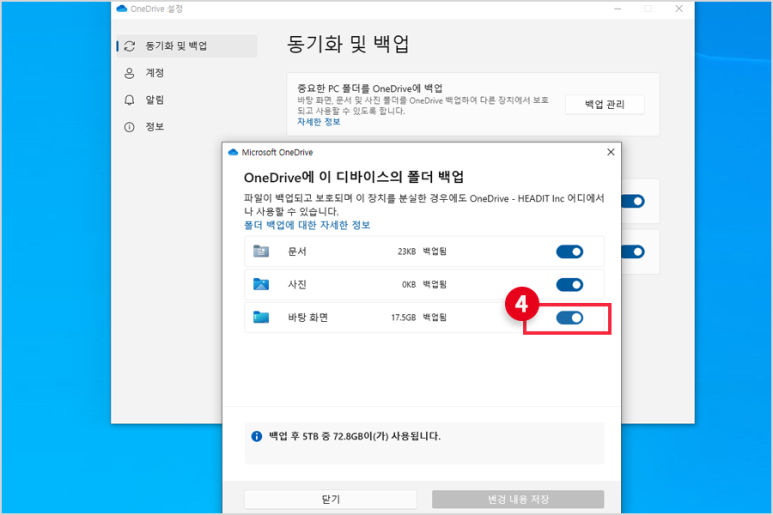Click the 바탕 화면 folder icon
Screen dimensions: 773x515
coord(261,317)
